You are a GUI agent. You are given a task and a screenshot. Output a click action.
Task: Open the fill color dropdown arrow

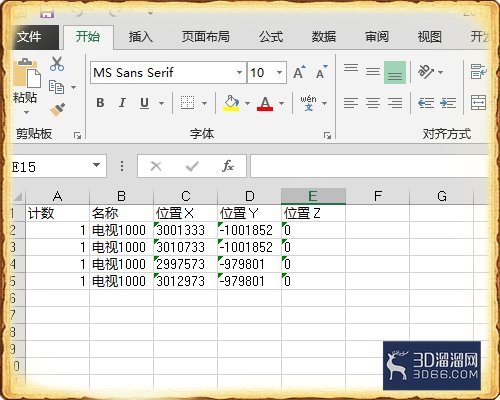tap(247, 103)
